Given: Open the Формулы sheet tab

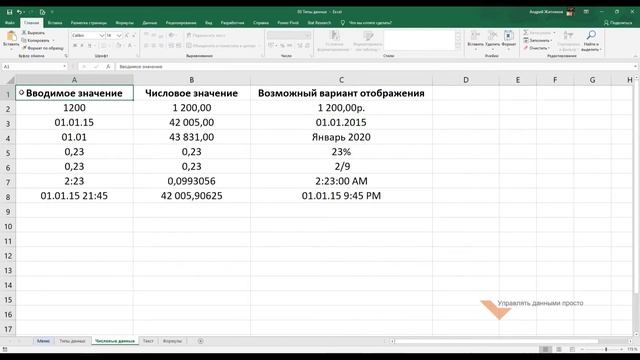Looking at the screenshot, I should [172, 341].
